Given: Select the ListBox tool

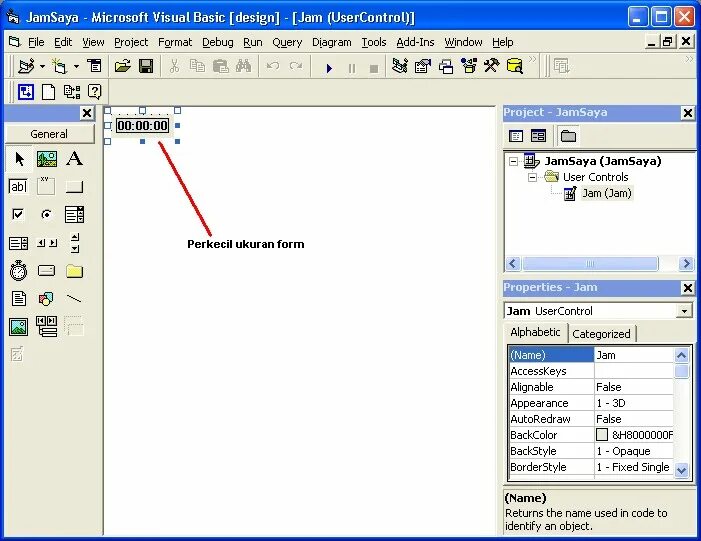Looking at the screenshot, I should click(18, 243).
